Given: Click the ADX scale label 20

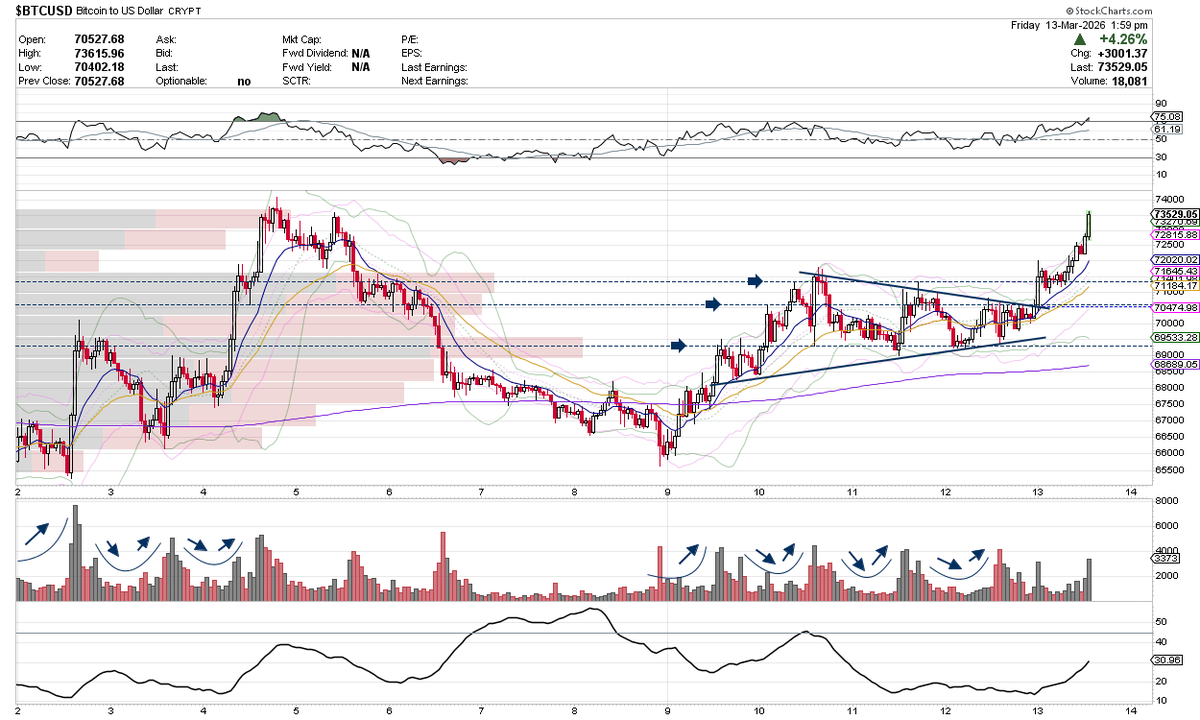Looking at the screenshot, I should tap(1160, 681).
